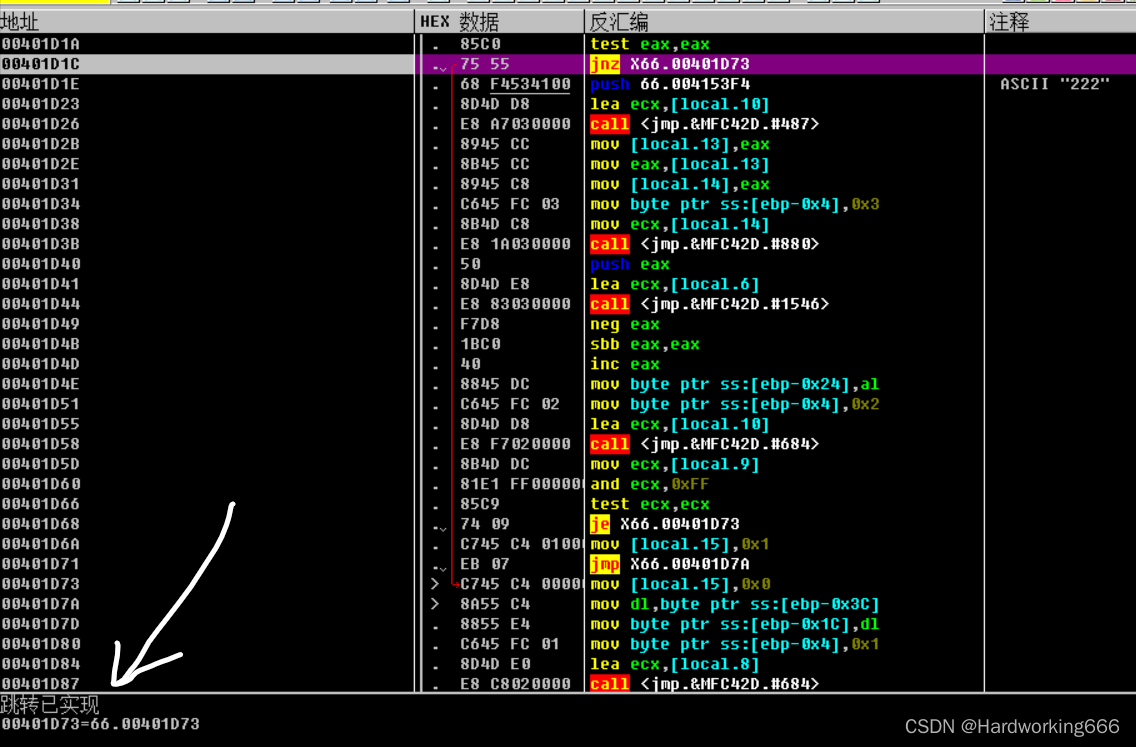Select neg eax instruction
The width and height of the screenshot is (1136, 747).
point(625,324)
